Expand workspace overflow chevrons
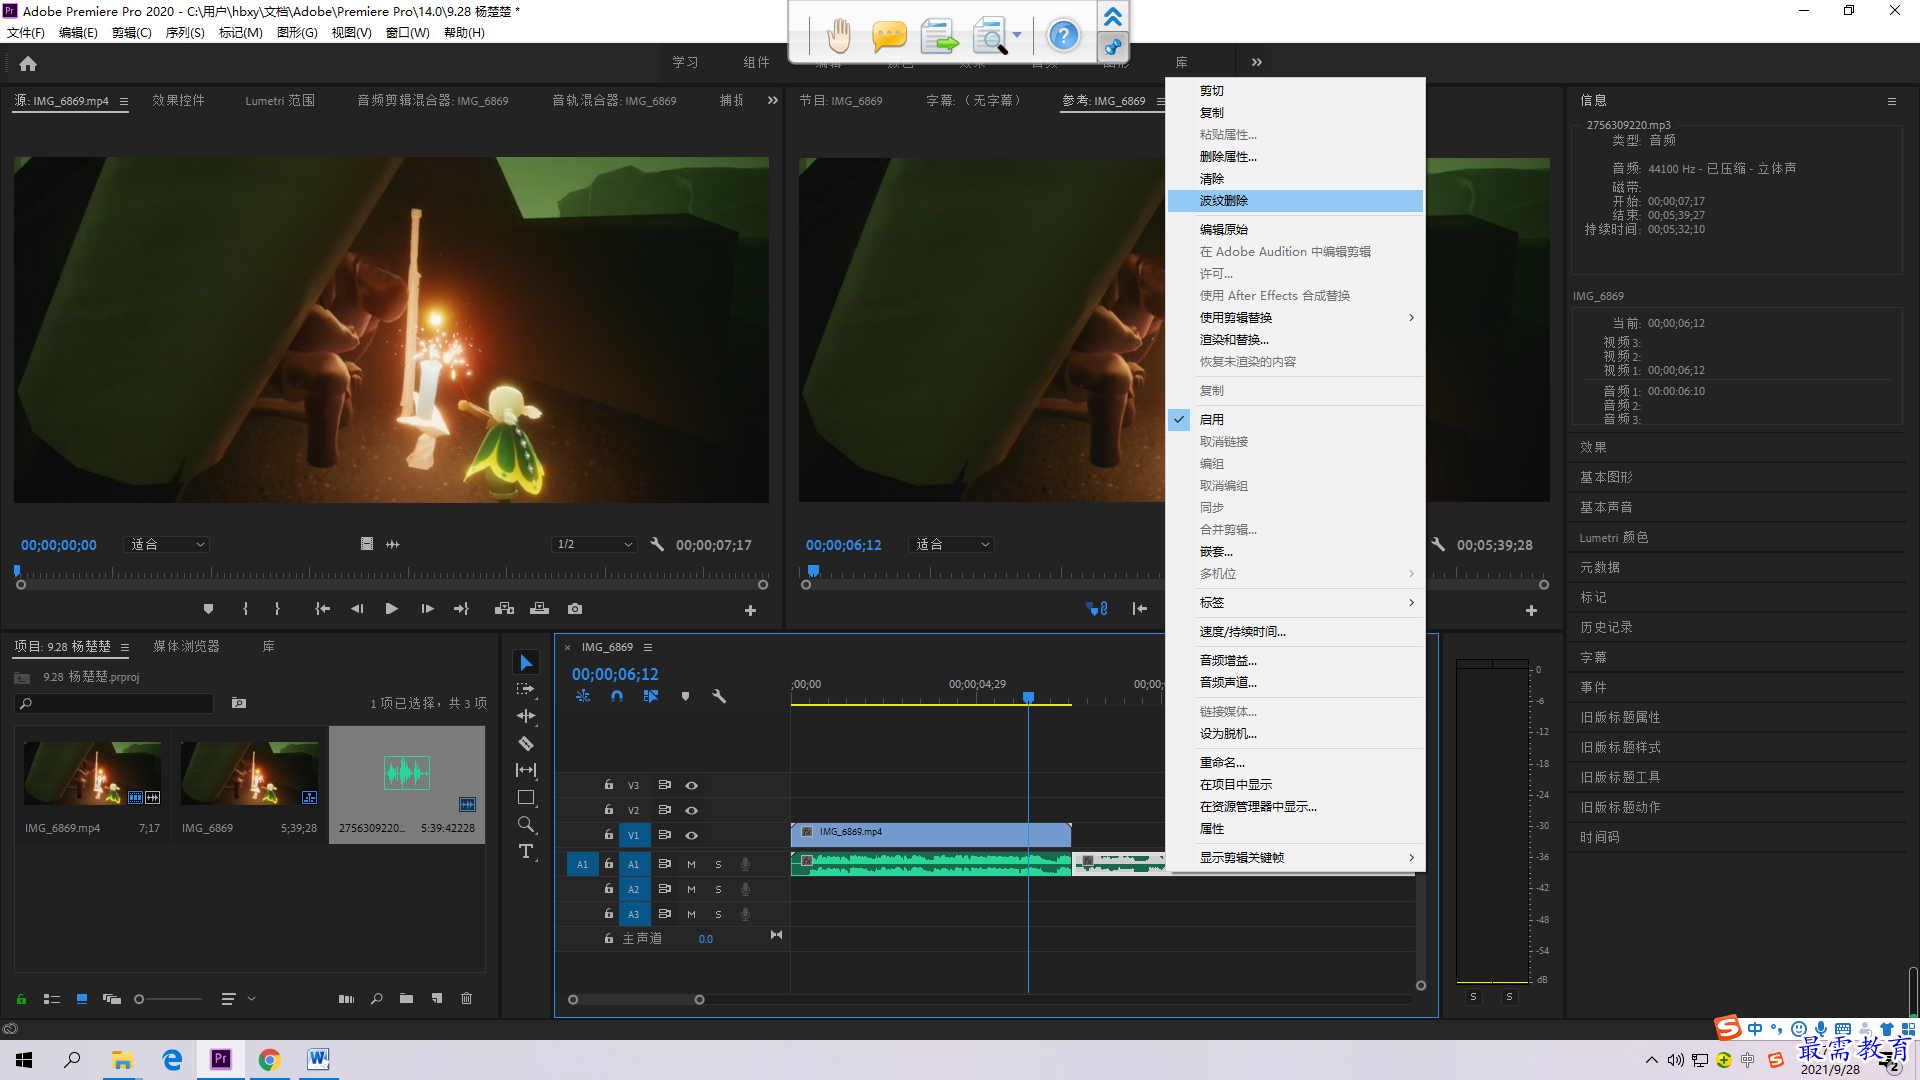This screenshot has width=1920, height=1080. pyautogui.click(x=1257, y=62)
